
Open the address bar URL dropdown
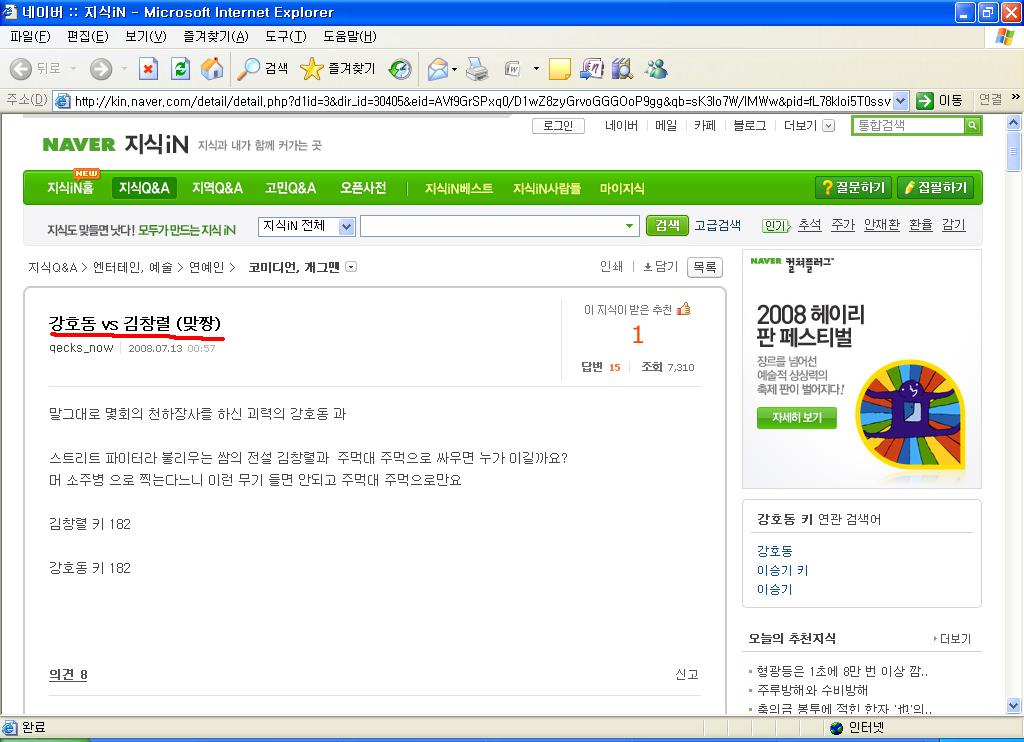click(901, 101)
